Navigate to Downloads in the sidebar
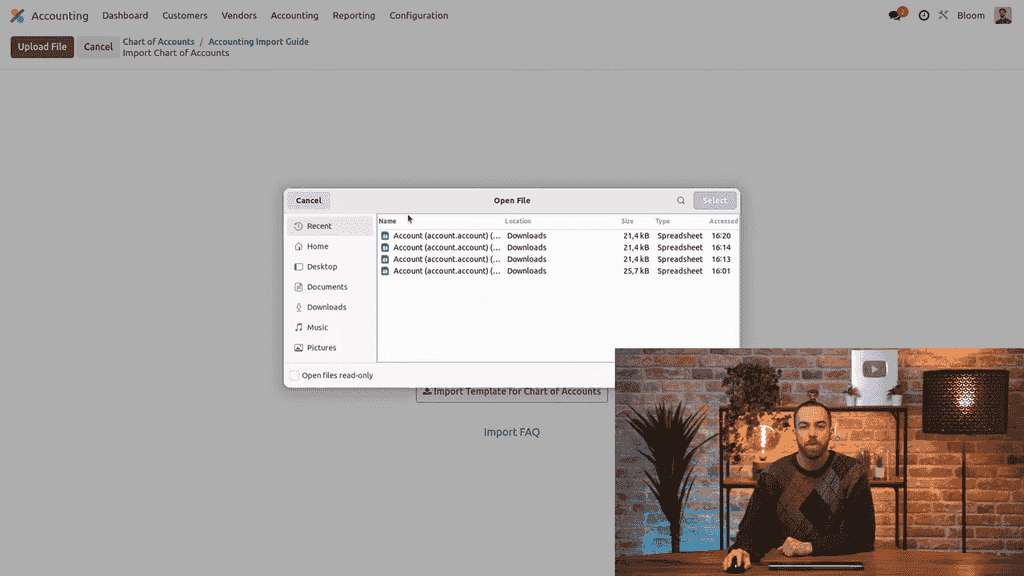The width and height of the screenshot is (1024, 576). tap(326, 307)
